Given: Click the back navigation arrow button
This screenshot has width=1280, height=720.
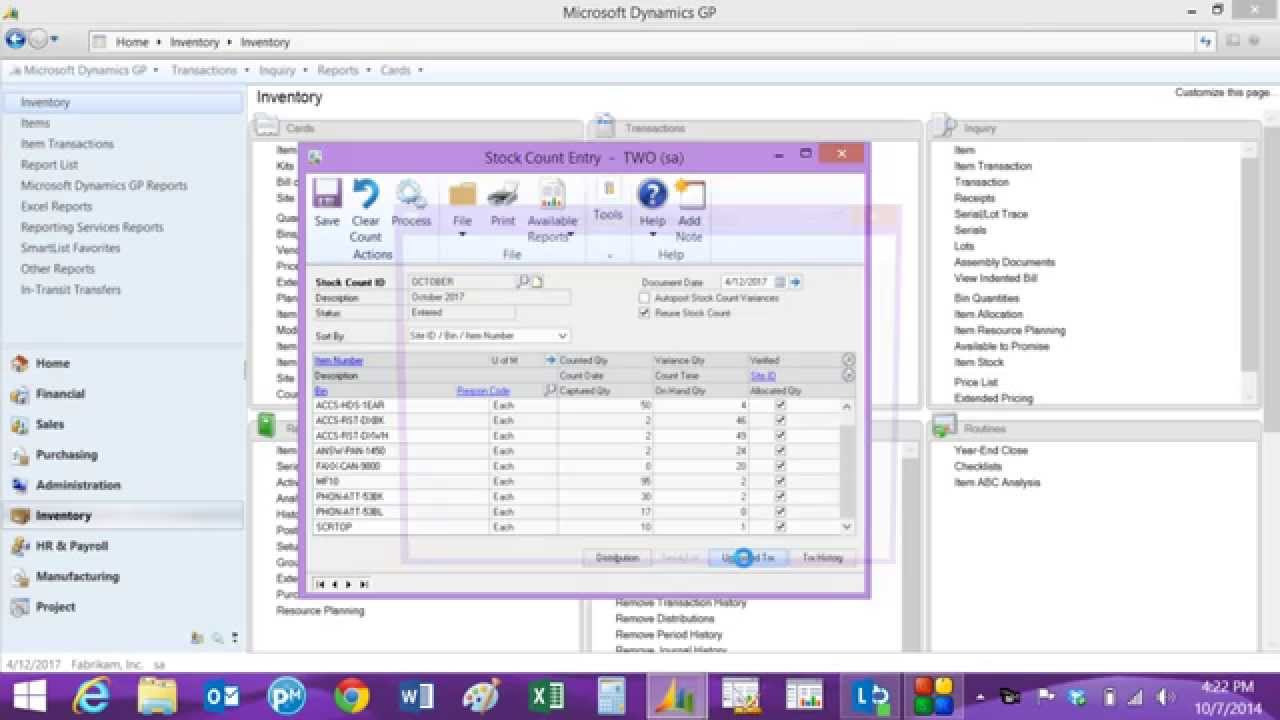Looking at the screenshot, I should coord(15,40).
